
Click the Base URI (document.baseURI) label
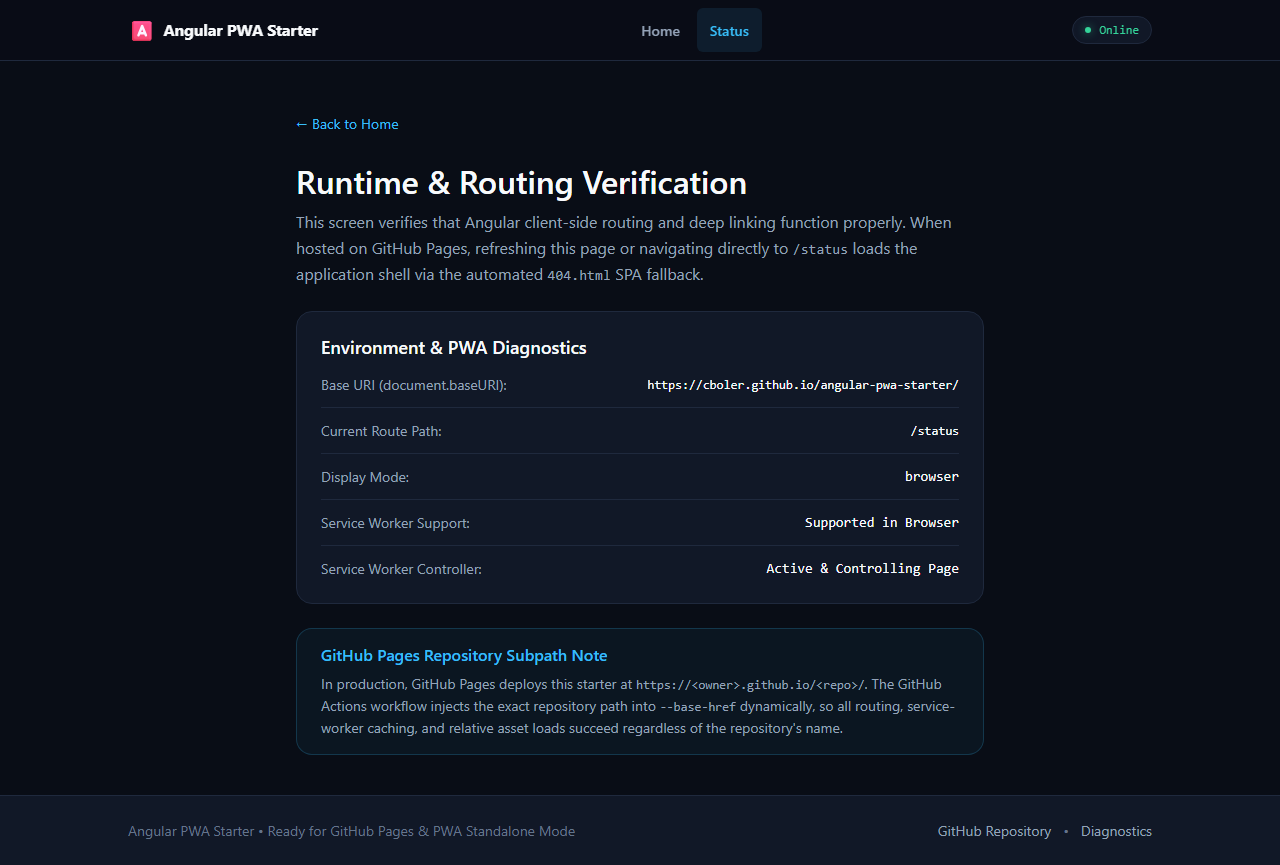coord(414,385)
